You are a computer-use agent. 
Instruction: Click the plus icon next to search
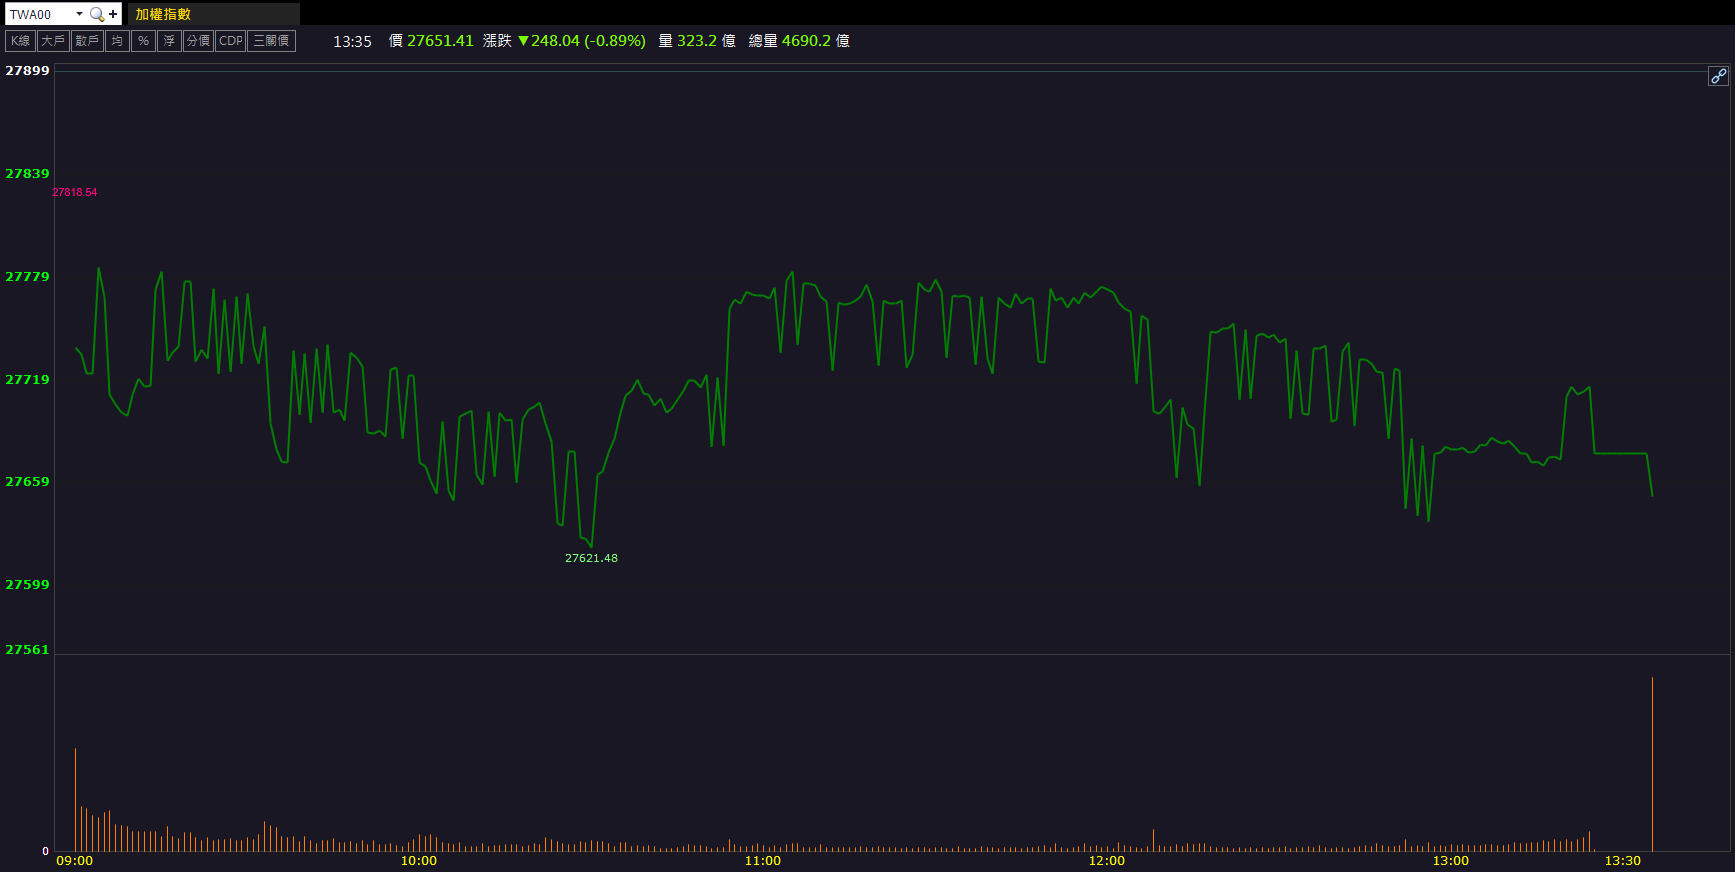point(113,14)
